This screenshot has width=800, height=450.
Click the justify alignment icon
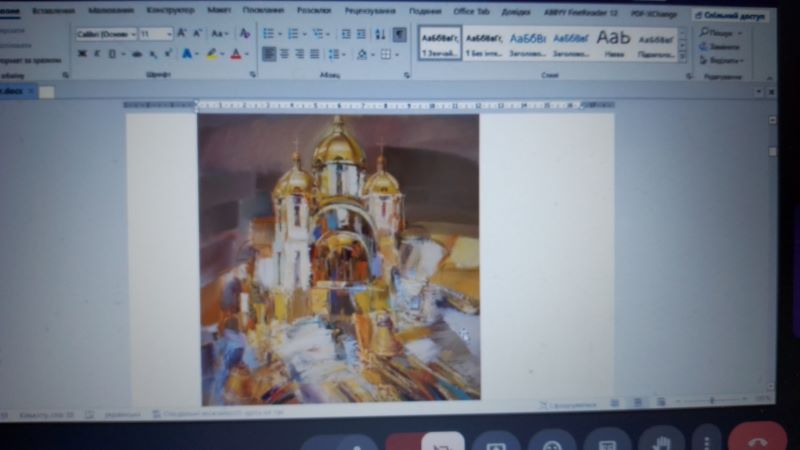[315, 54]
